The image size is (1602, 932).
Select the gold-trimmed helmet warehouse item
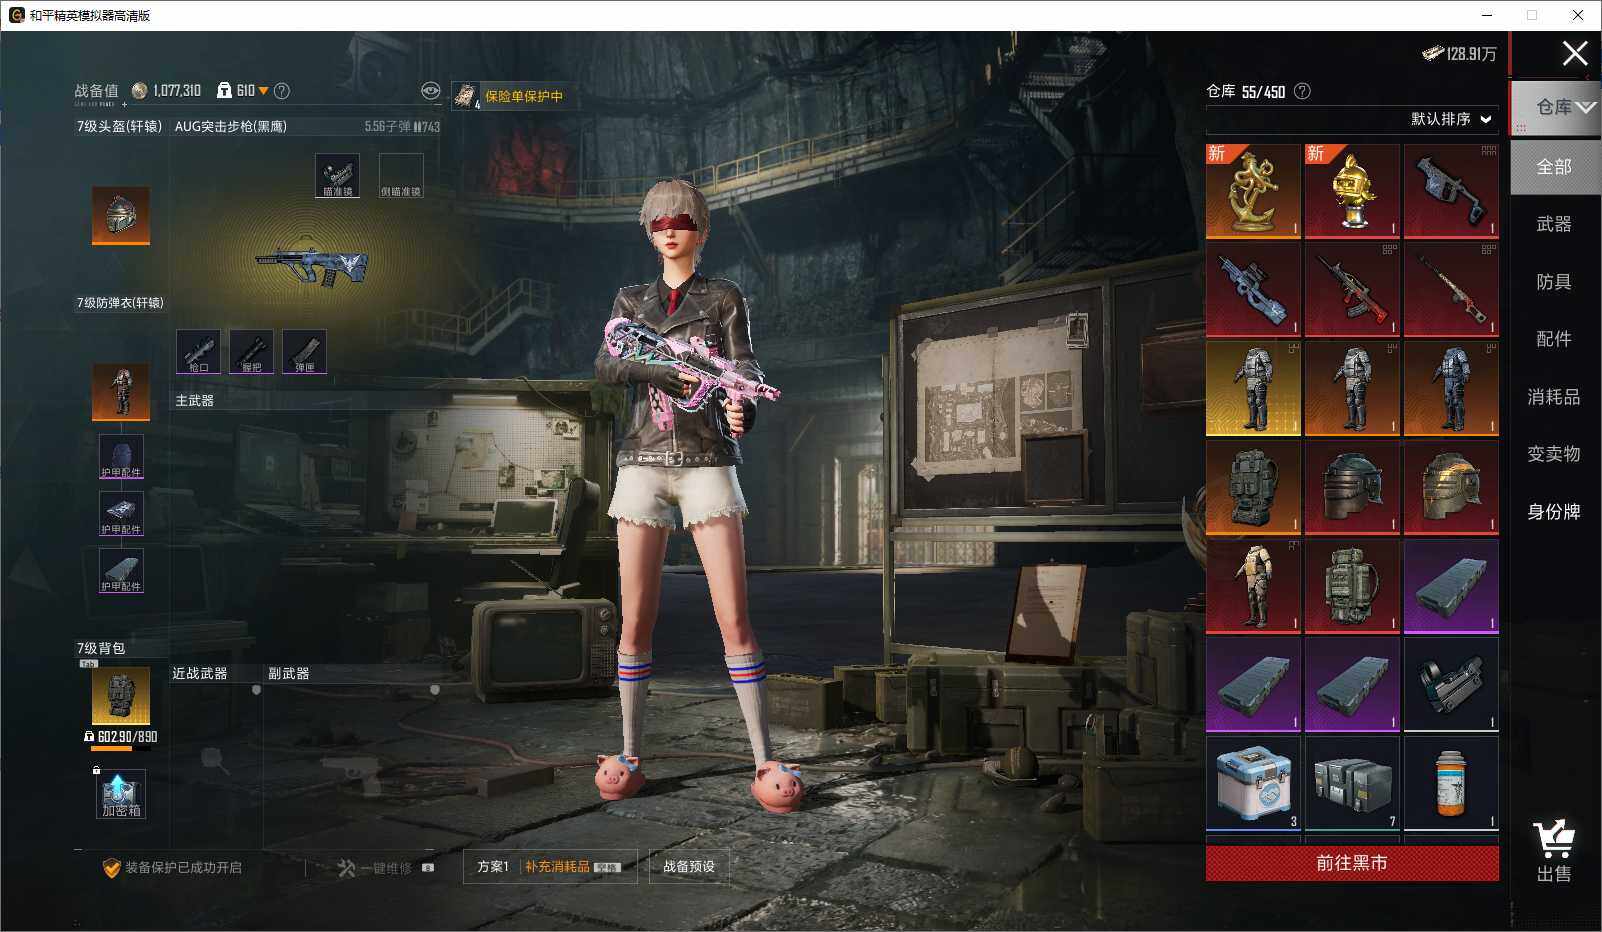[1451, 487]
